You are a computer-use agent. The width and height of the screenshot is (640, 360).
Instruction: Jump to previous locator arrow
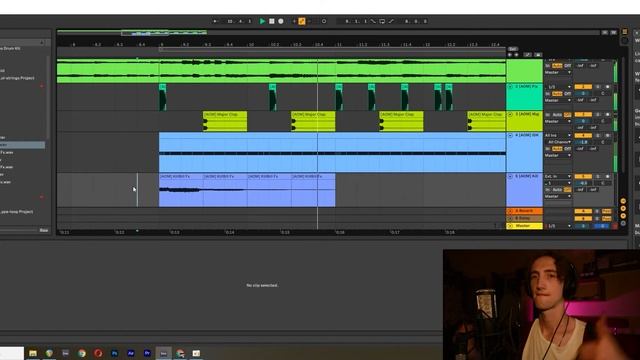coord(510,55)
